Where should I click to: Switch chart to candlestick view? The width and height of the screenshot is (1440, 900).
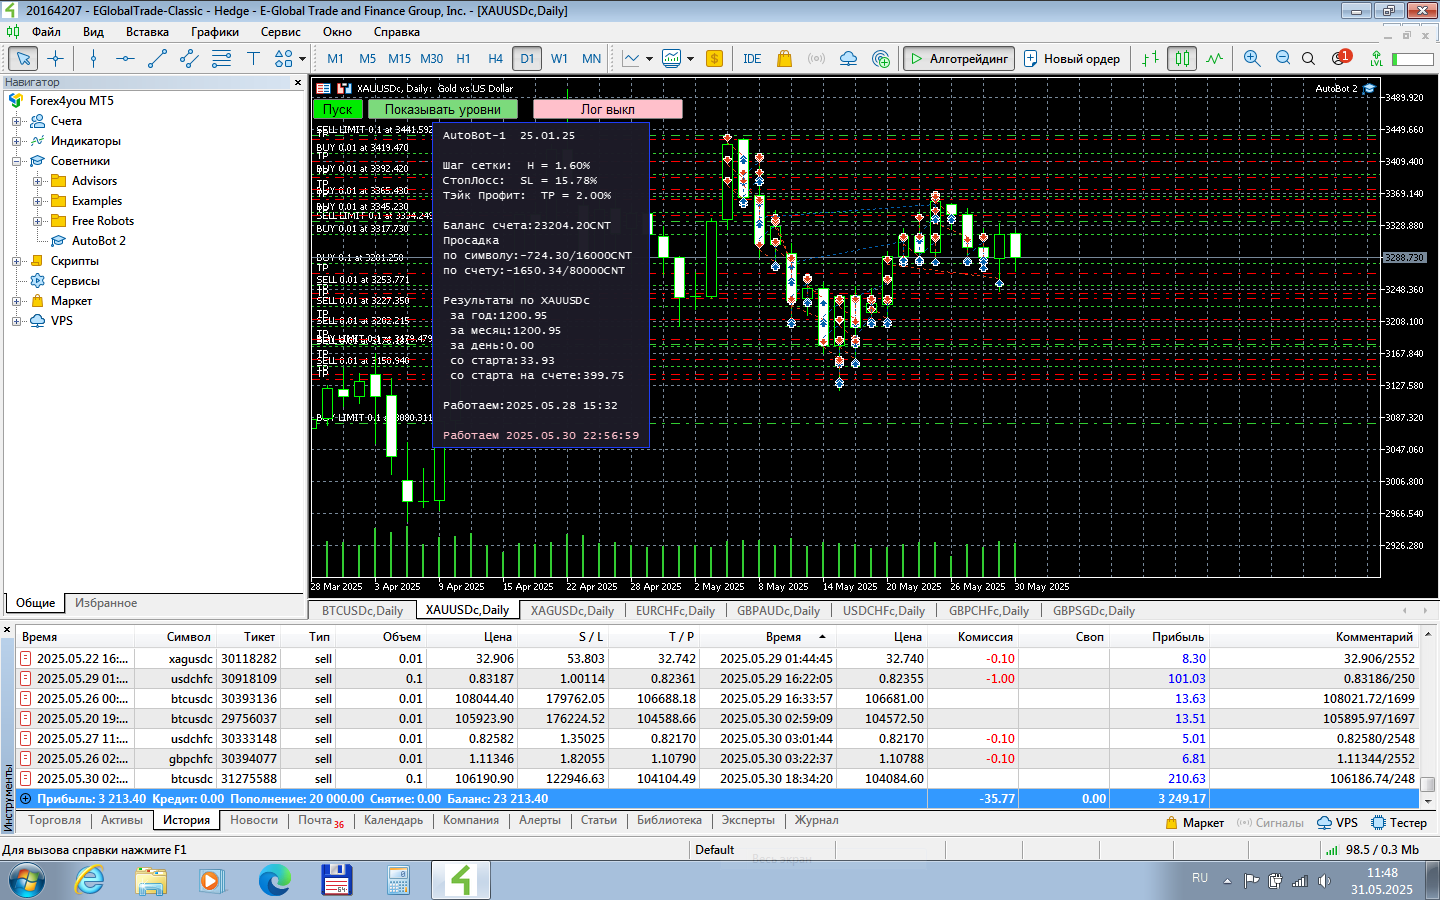pos(1182,59)
